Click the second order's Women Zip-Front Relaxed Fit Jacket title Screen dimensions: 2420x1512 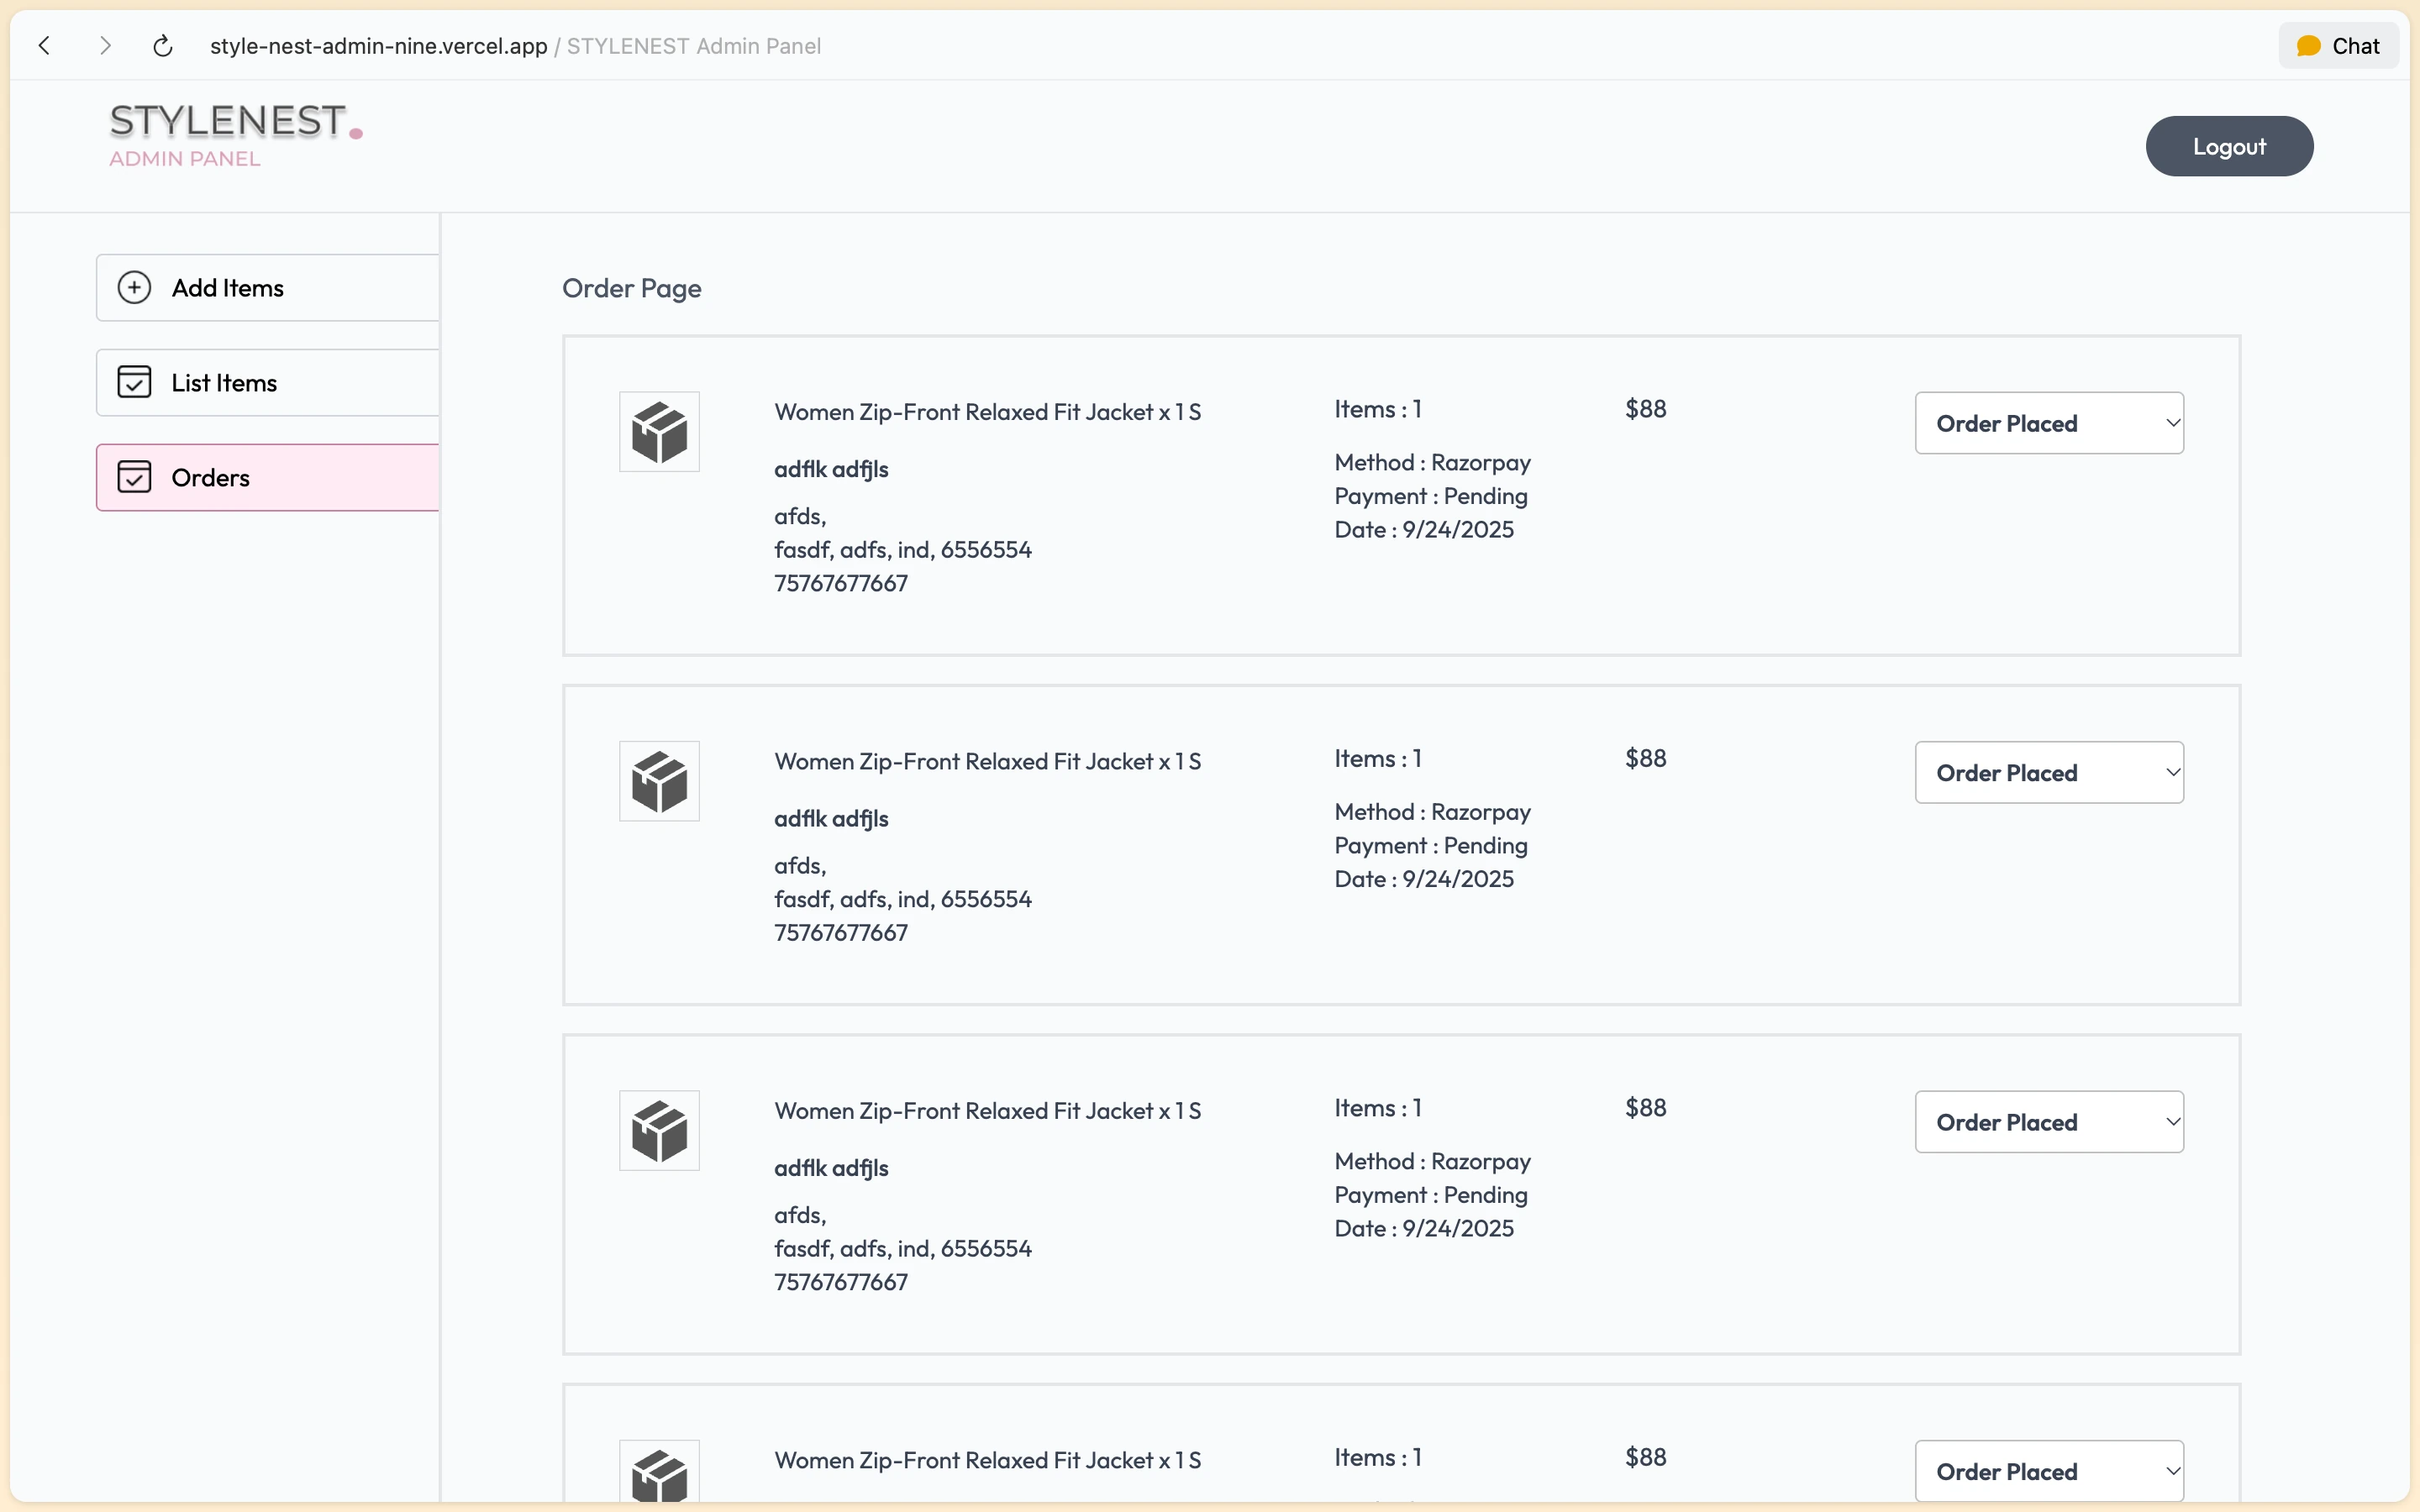tap(987, 762)
